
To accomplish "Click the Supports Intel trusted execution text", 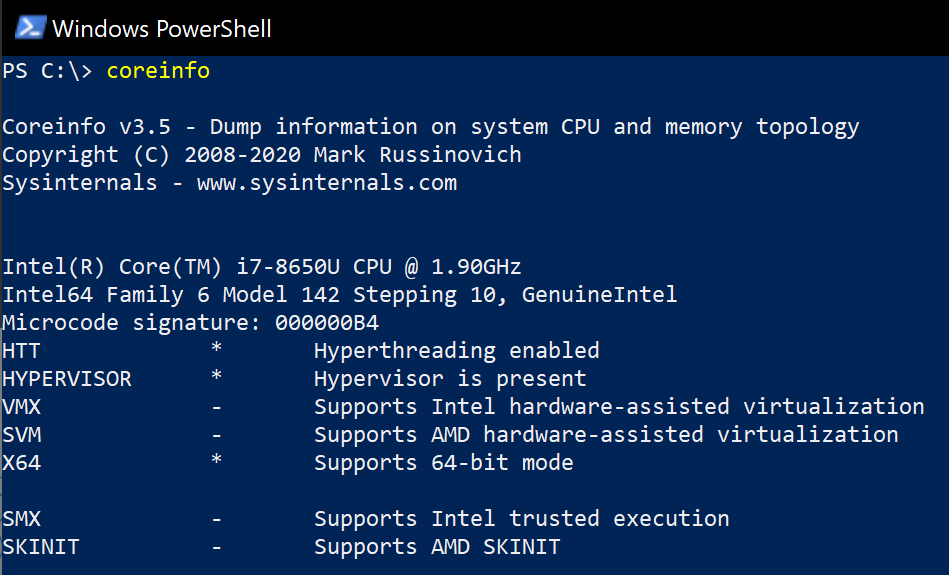I will coord(521,519).
